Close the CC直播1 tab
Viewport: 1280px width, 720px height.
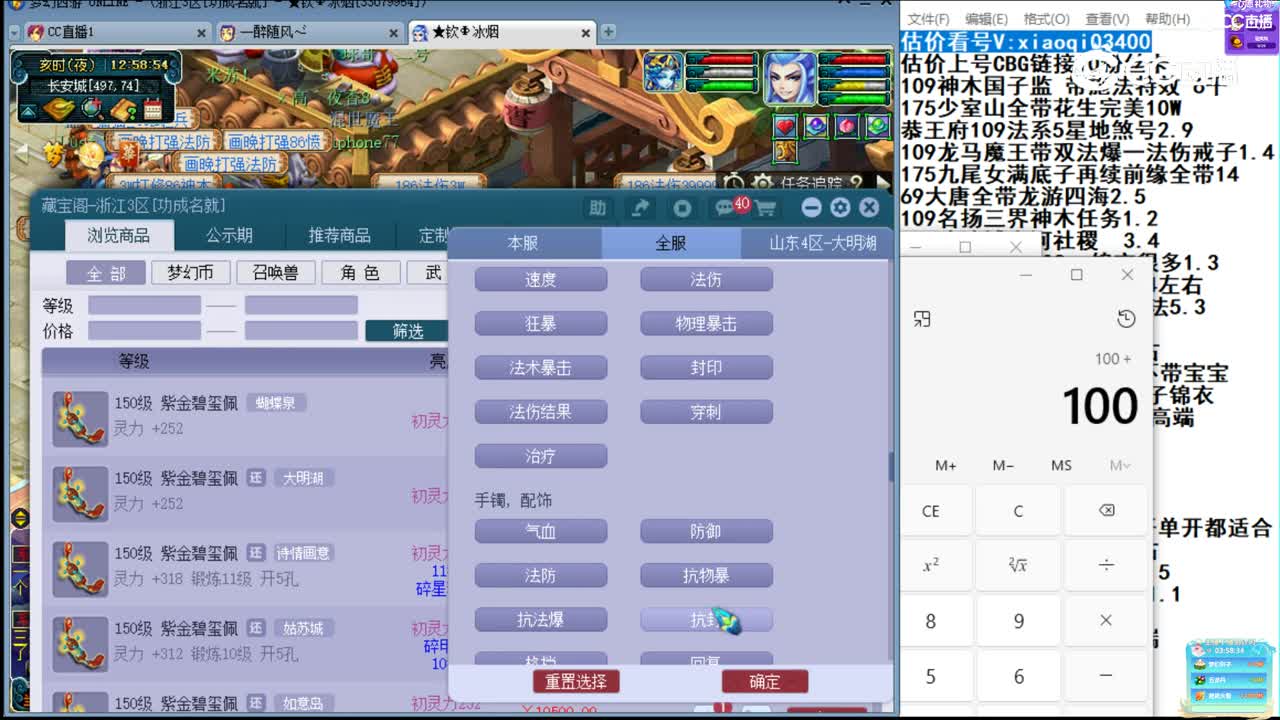201,33
